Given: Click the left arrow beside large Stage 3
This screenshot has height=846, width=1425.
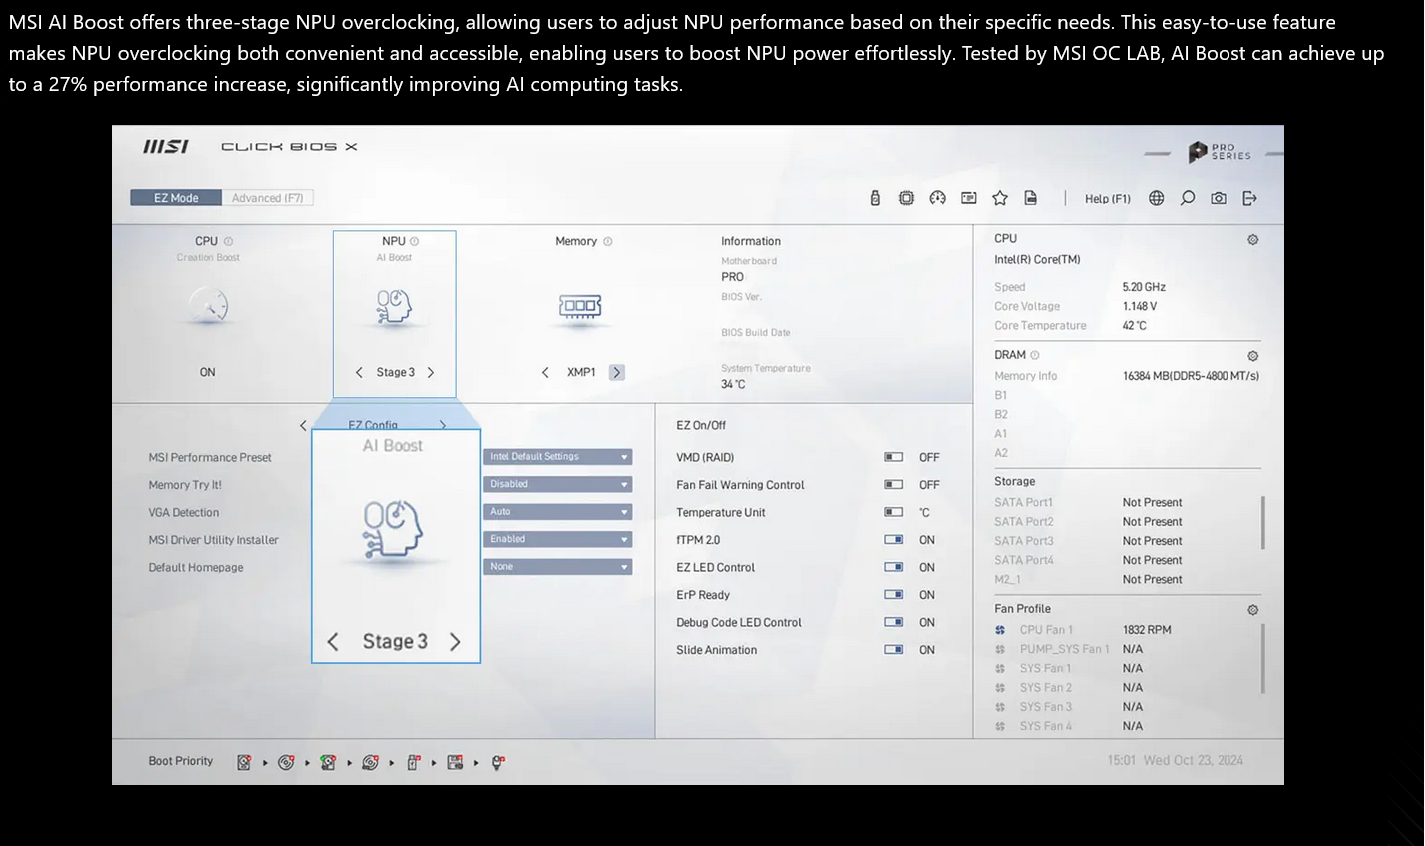Looking at the screenshot, I should click(333, 642).
